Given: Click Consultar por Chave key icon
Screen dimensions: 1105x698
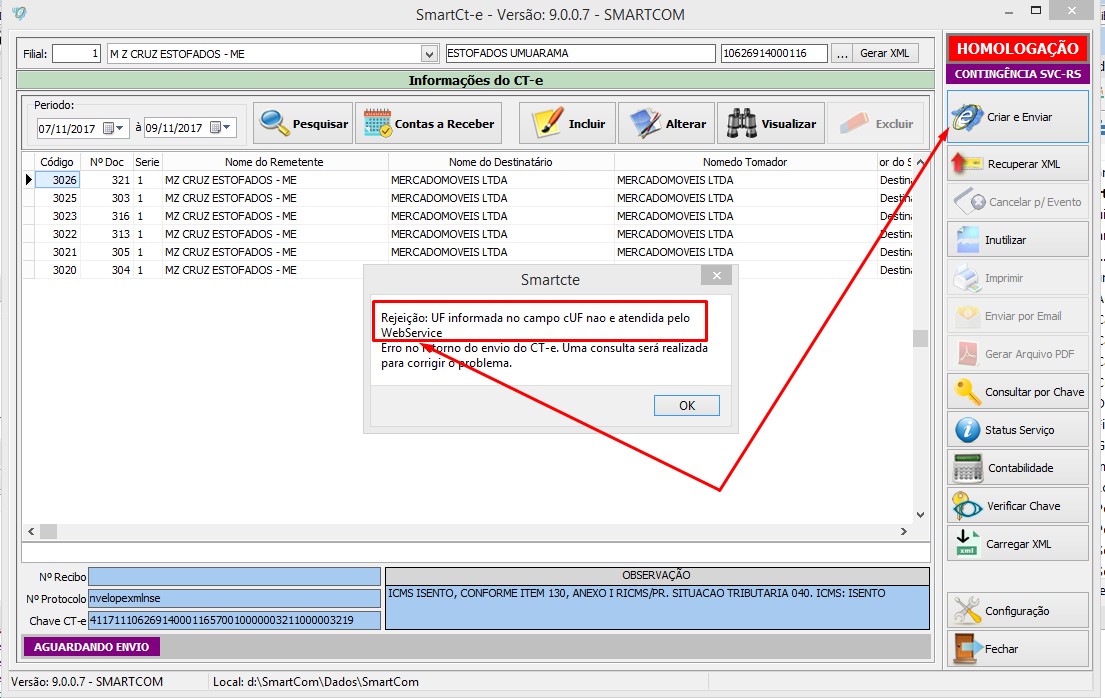Looking at the screenshot, I should point(968,392).
